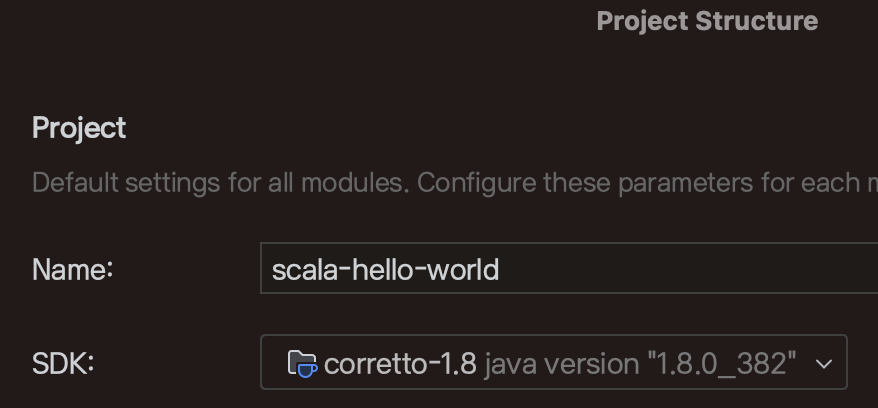Click the corretto JDK folder icon

coord(299,361)
